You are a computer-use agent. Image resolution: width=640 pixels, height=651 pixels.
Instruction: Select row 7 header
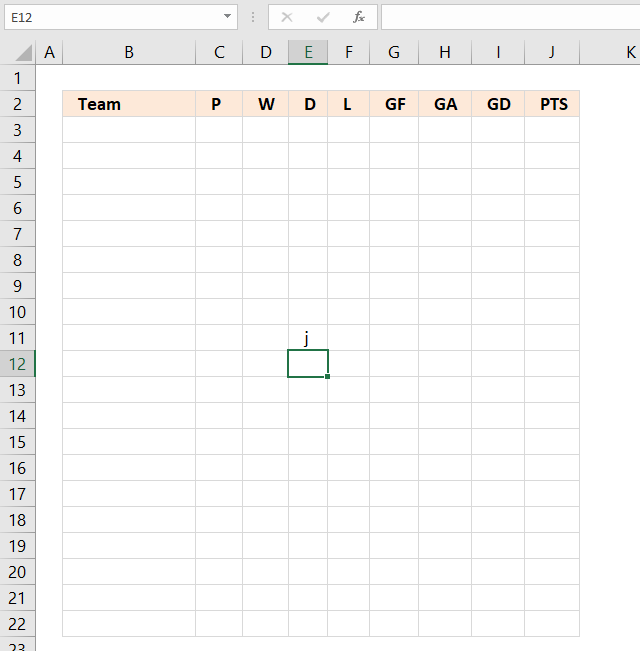[x=17, y=234]
